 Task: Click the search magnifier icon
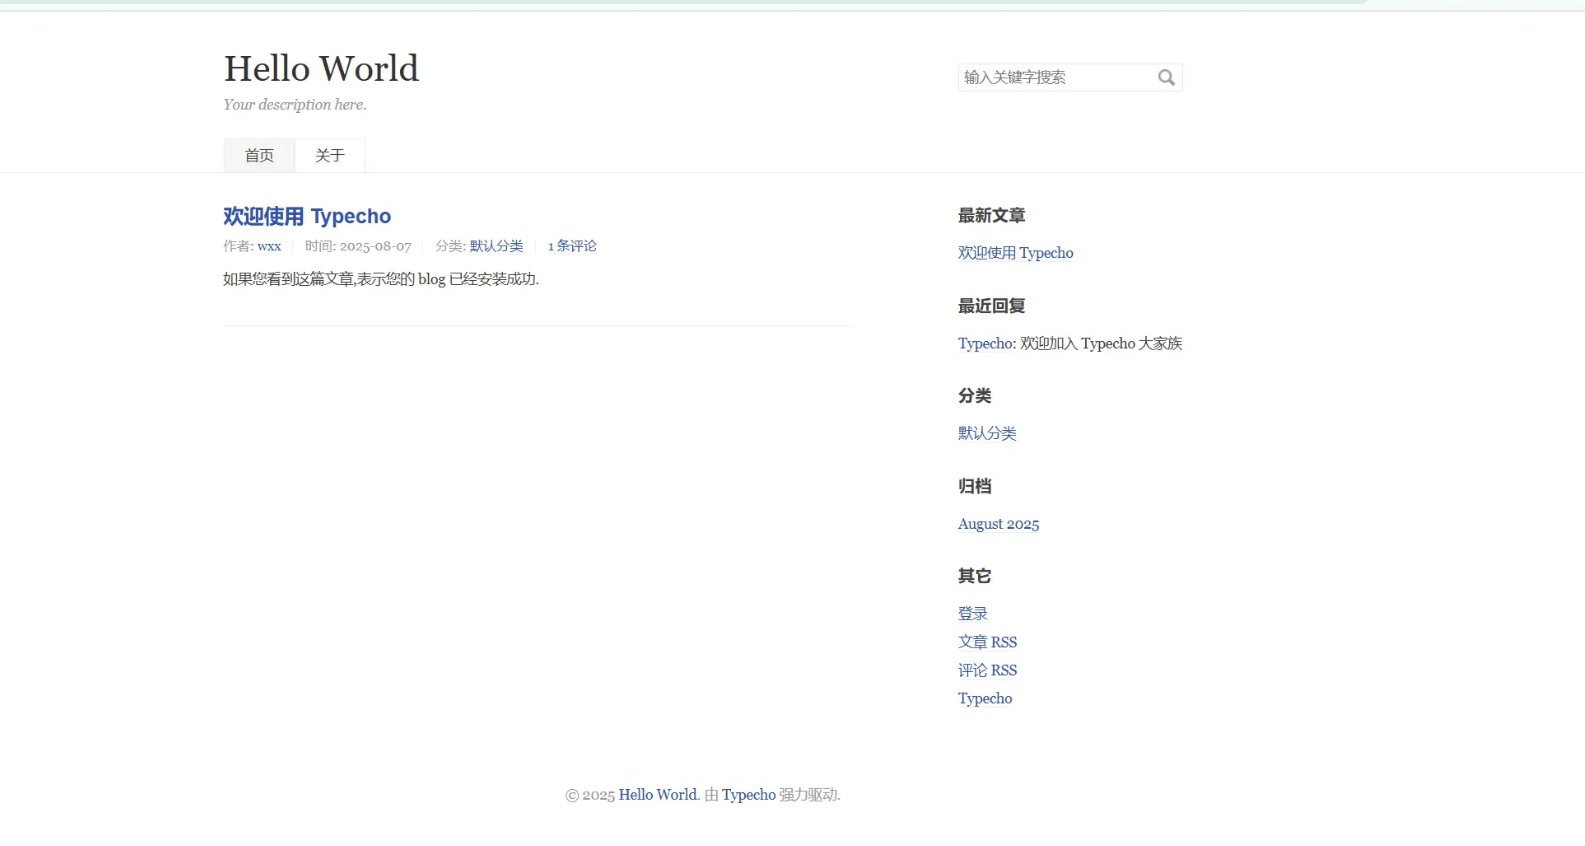click(x=1166, y=78)
